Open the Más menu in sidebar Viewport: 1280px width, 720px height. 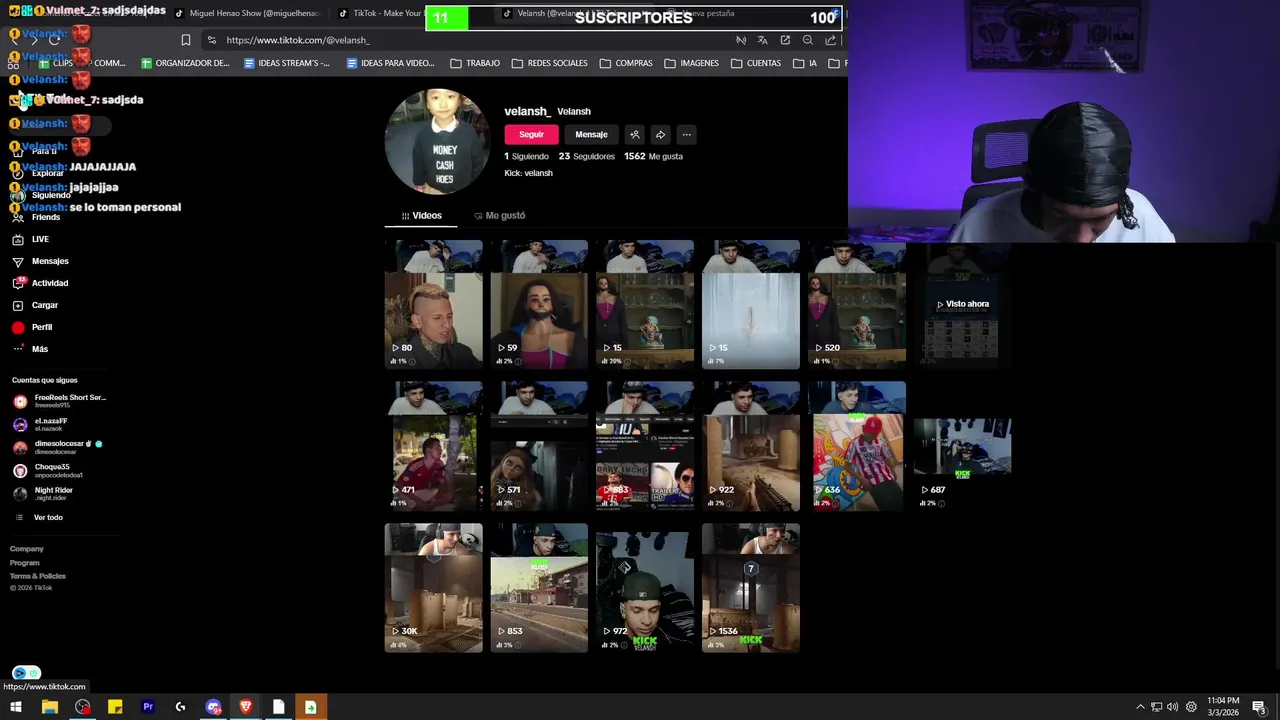point(30,349)
